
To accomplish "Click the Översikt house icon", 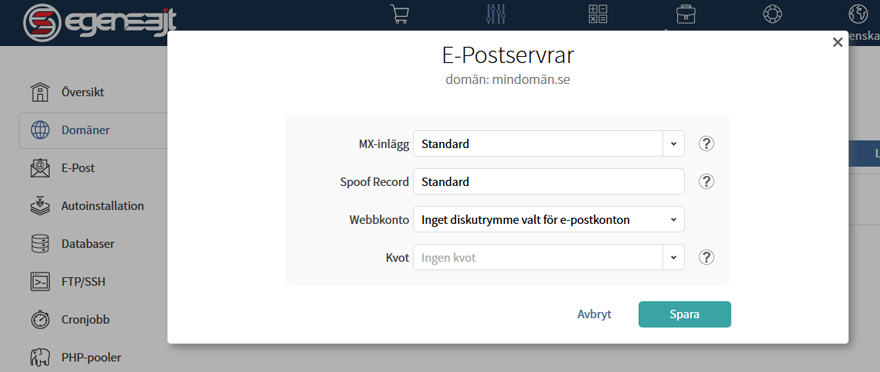I will [40, 92].
